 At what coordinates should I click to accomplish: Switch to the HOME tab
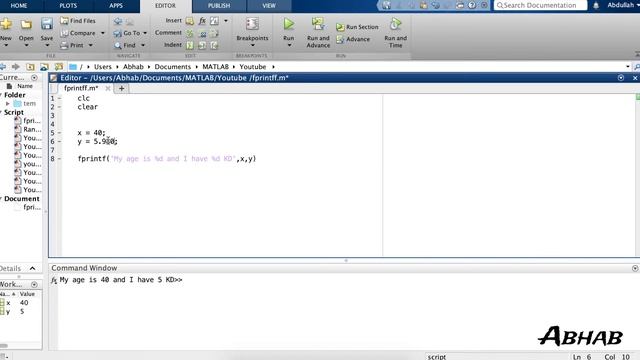pos(19,6)
